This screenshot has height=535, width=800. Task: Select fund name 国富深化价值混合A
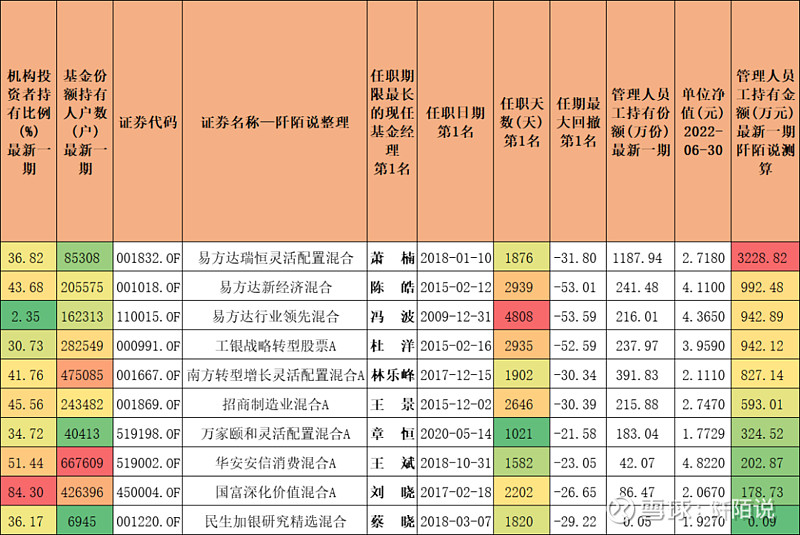(x=274, y=492)
